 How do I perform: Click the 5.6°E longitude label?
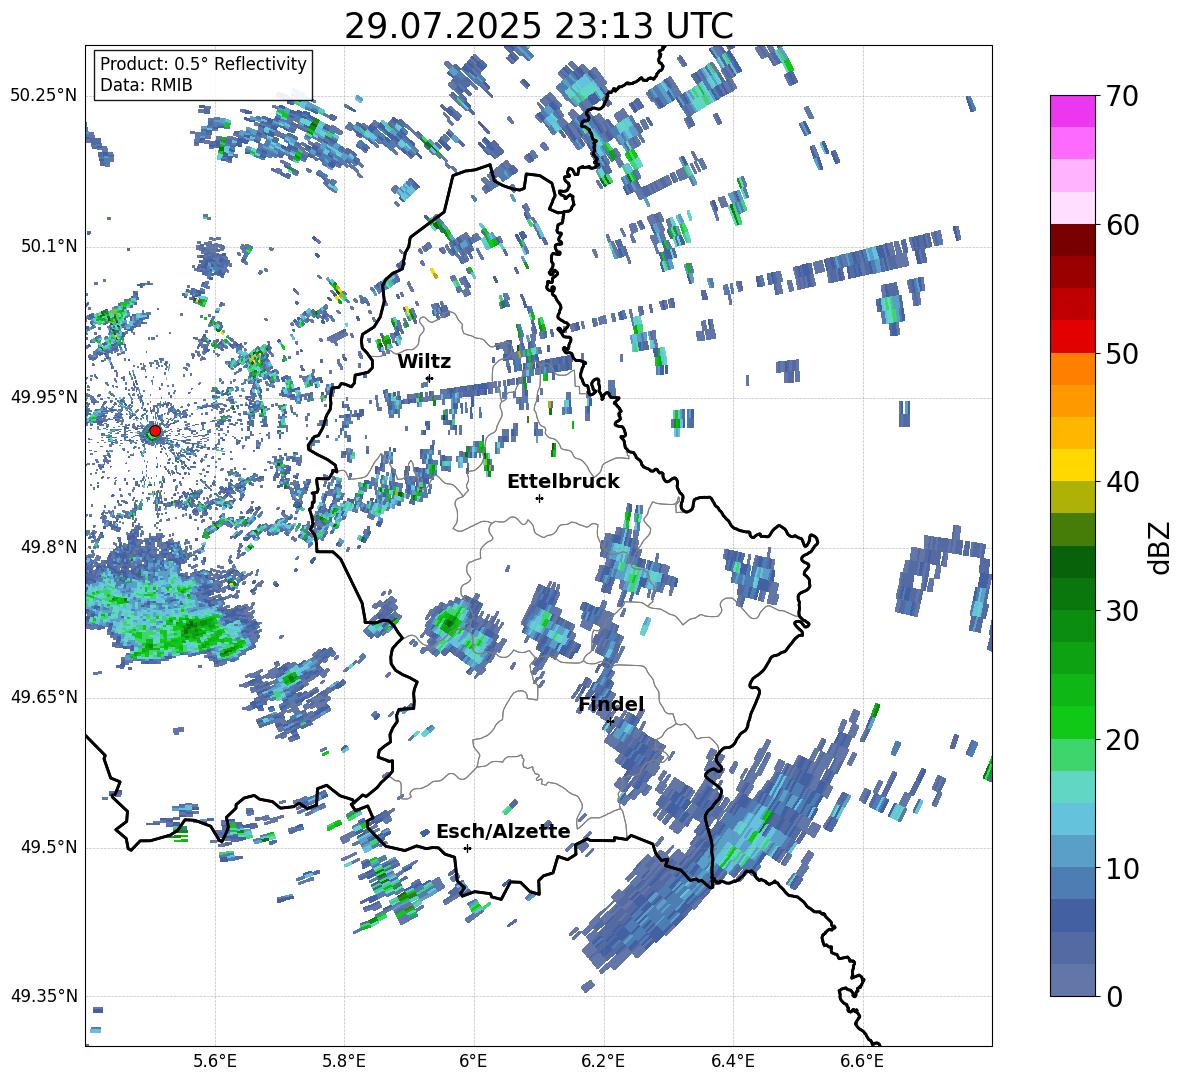pyautogui.click(x=215, y=1061)
